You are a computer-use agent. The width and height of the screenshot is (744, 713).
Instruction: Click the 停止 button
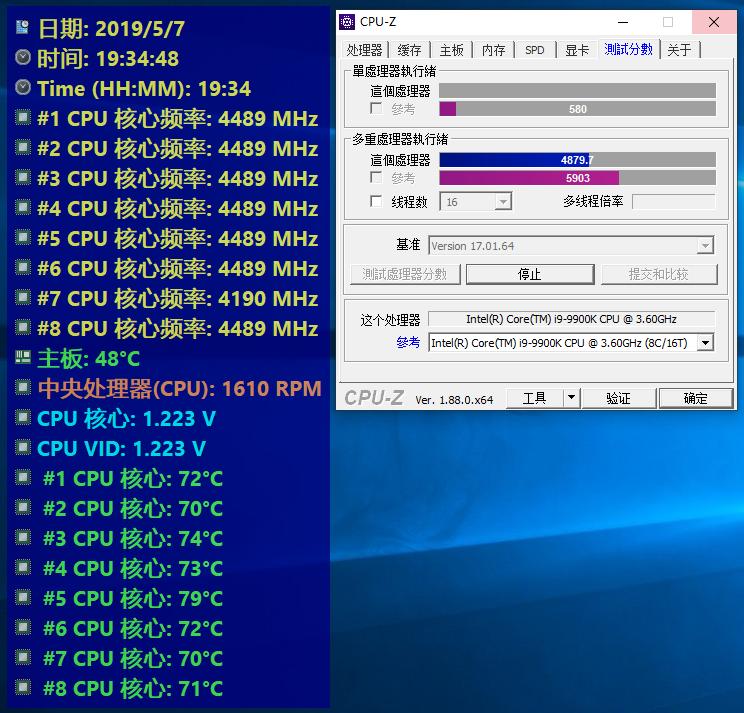530,274
